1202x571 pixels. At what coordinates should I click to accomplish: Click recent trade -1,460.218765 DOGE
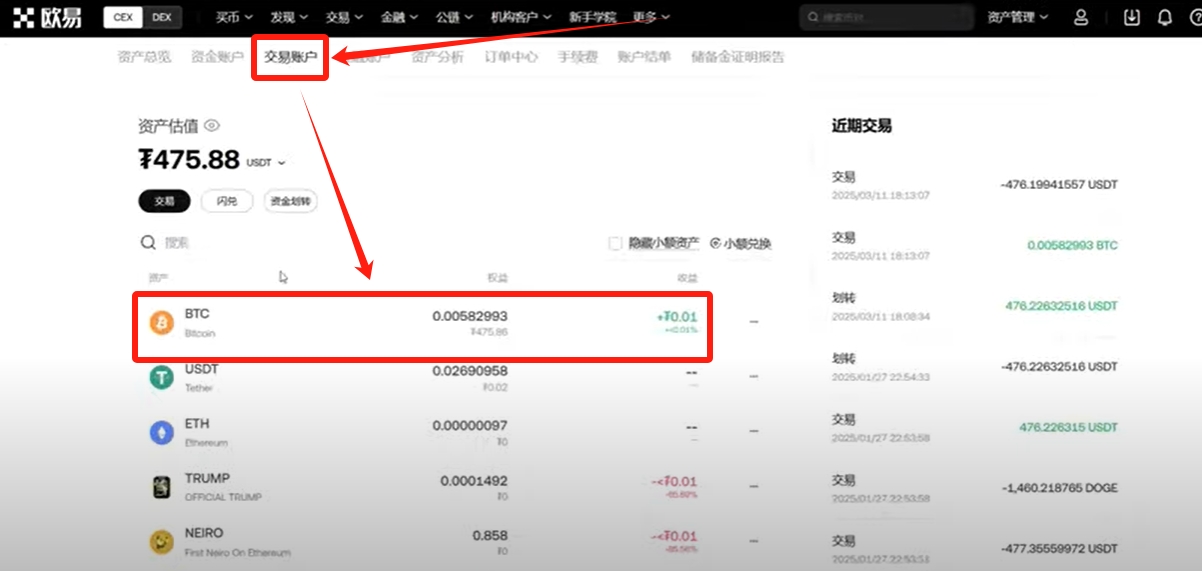click(1060, 488)
